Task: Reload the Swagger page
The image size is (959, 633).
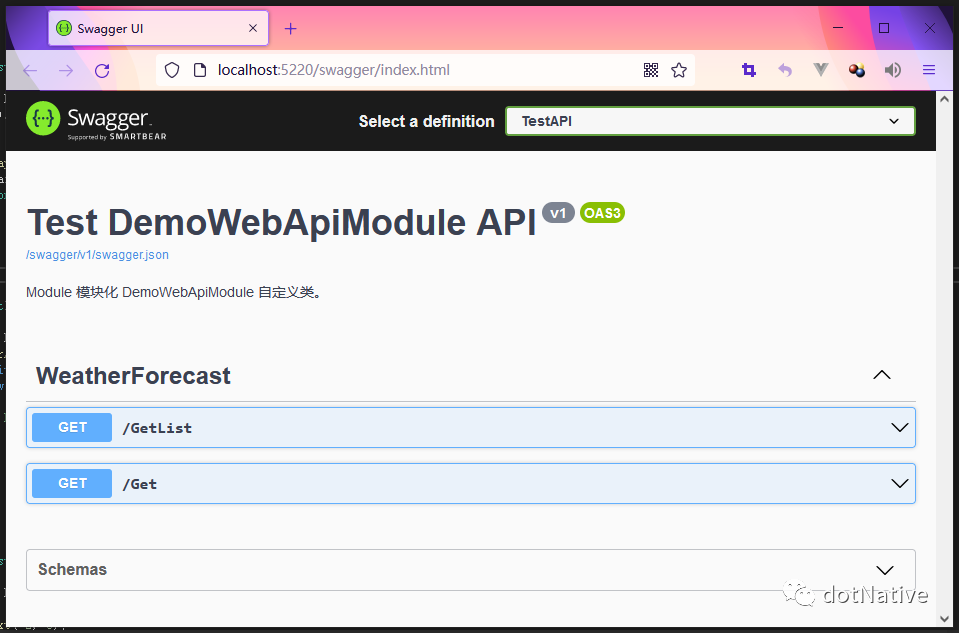Action: 102,70
